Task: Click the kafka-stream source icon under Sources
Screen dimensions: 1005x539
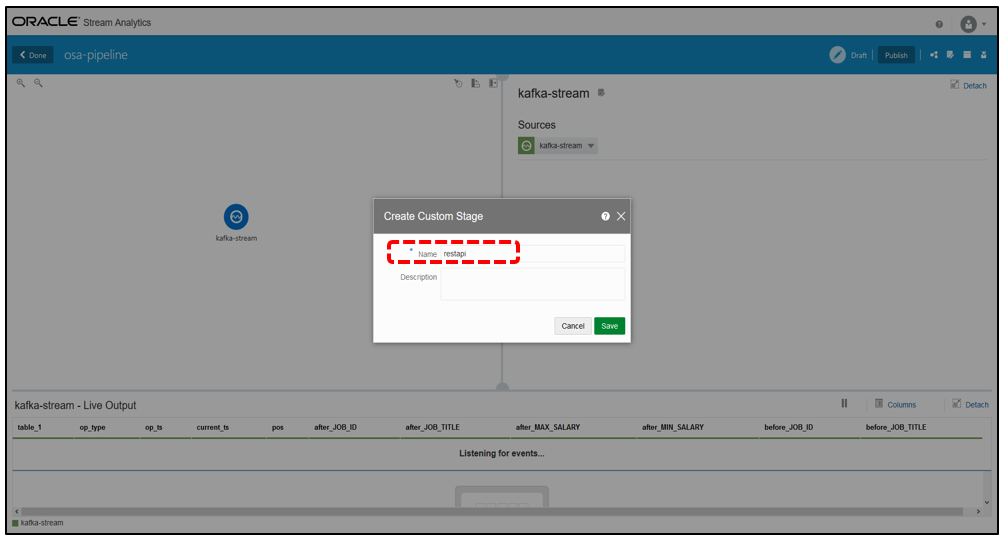Action: click(526, 145)
